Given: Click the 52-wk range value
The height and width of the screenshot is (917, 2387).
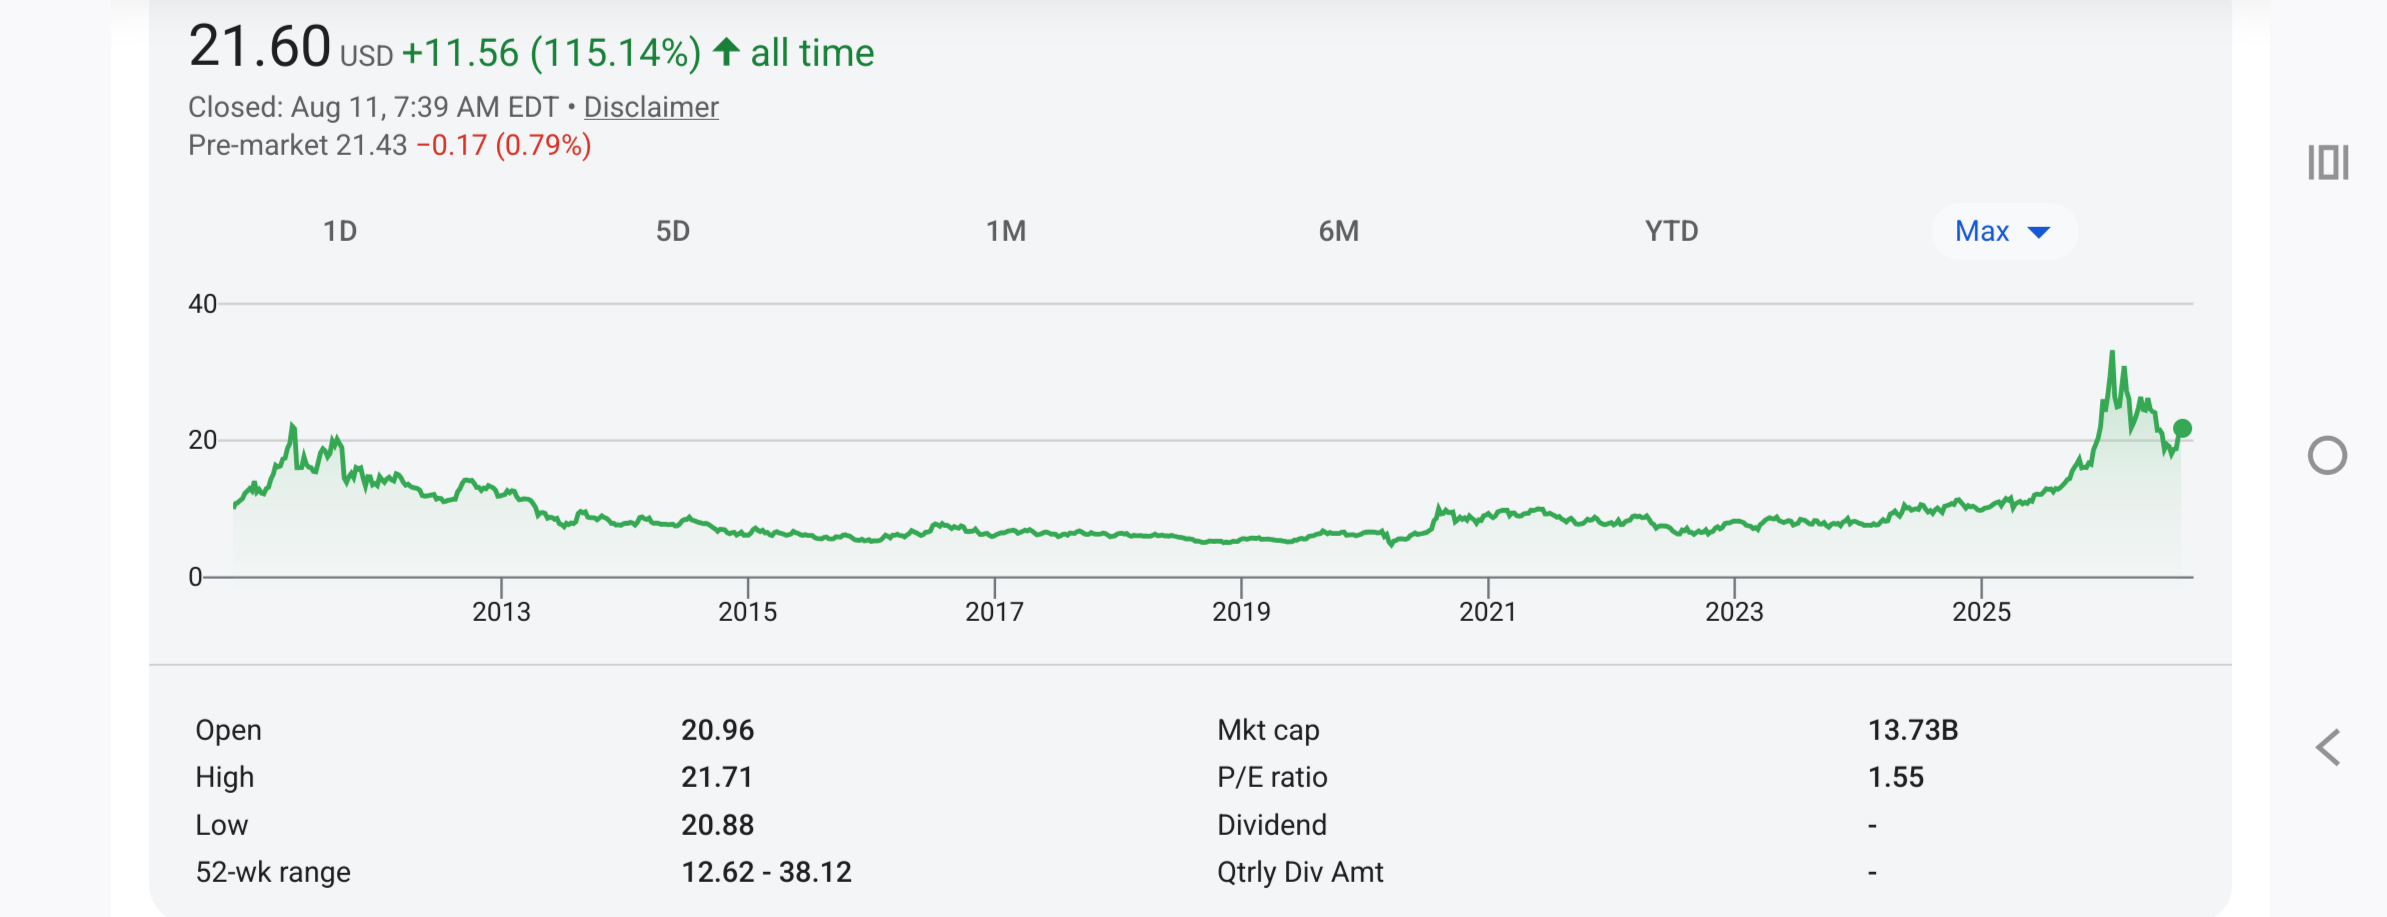Looking at the screenshot, I should coord(767,872).
